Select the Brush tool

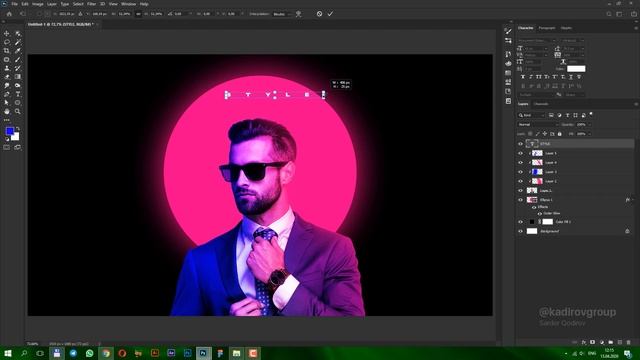(18, 60)
